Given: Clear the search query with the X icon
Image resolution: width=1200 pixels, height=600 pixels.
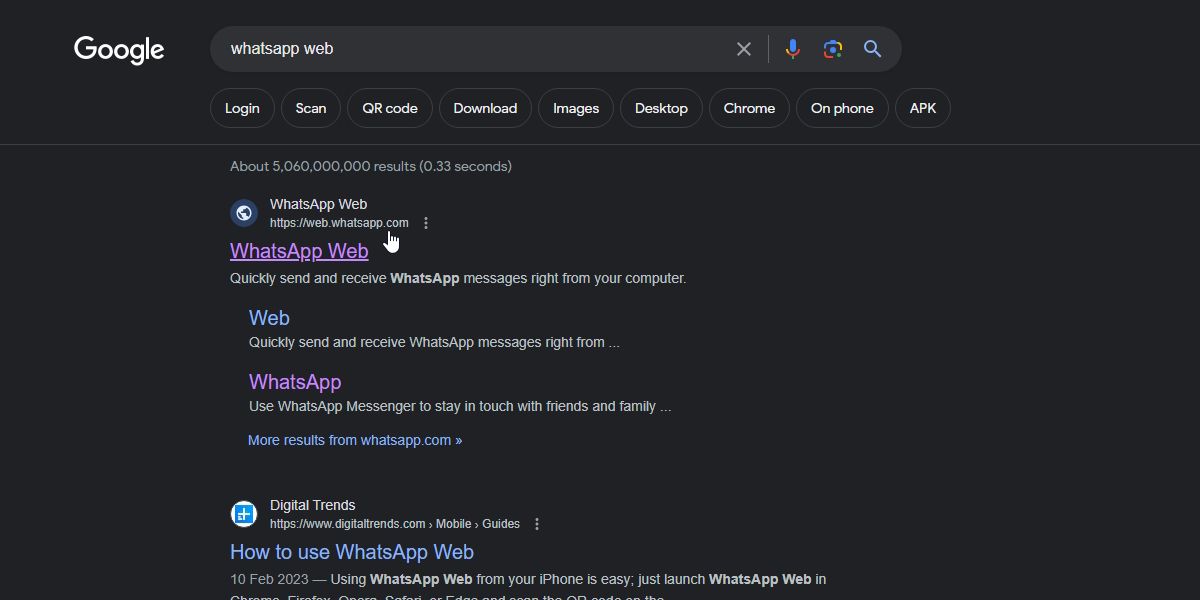Looking at the screenshot, I should [x=743, y=48].
